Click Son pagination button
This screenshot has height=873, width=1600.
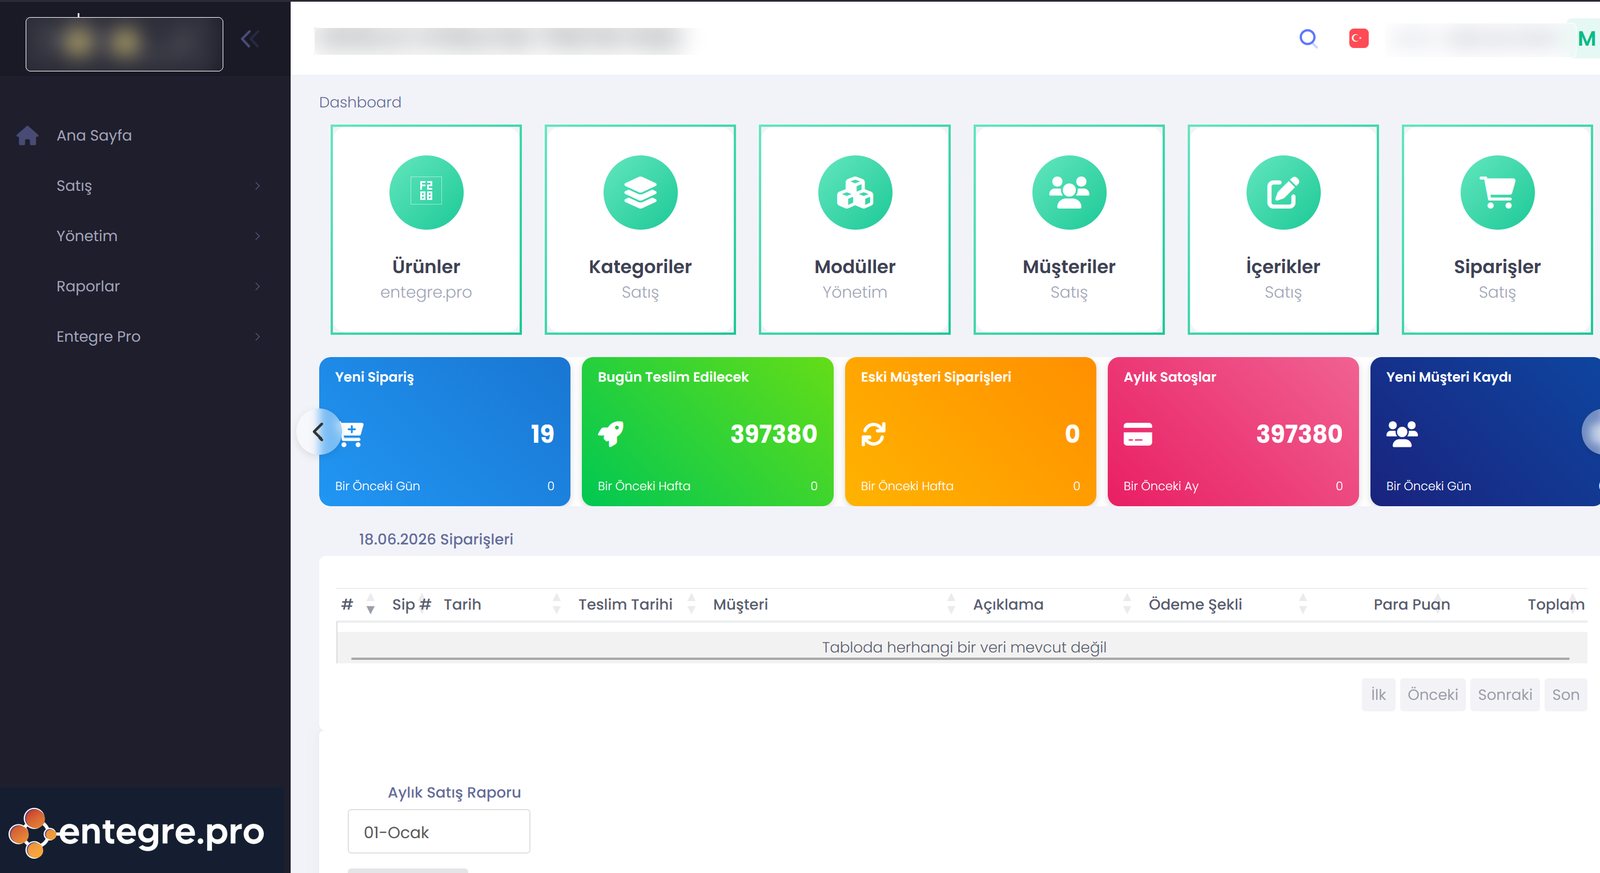[x=1566, y=695]
